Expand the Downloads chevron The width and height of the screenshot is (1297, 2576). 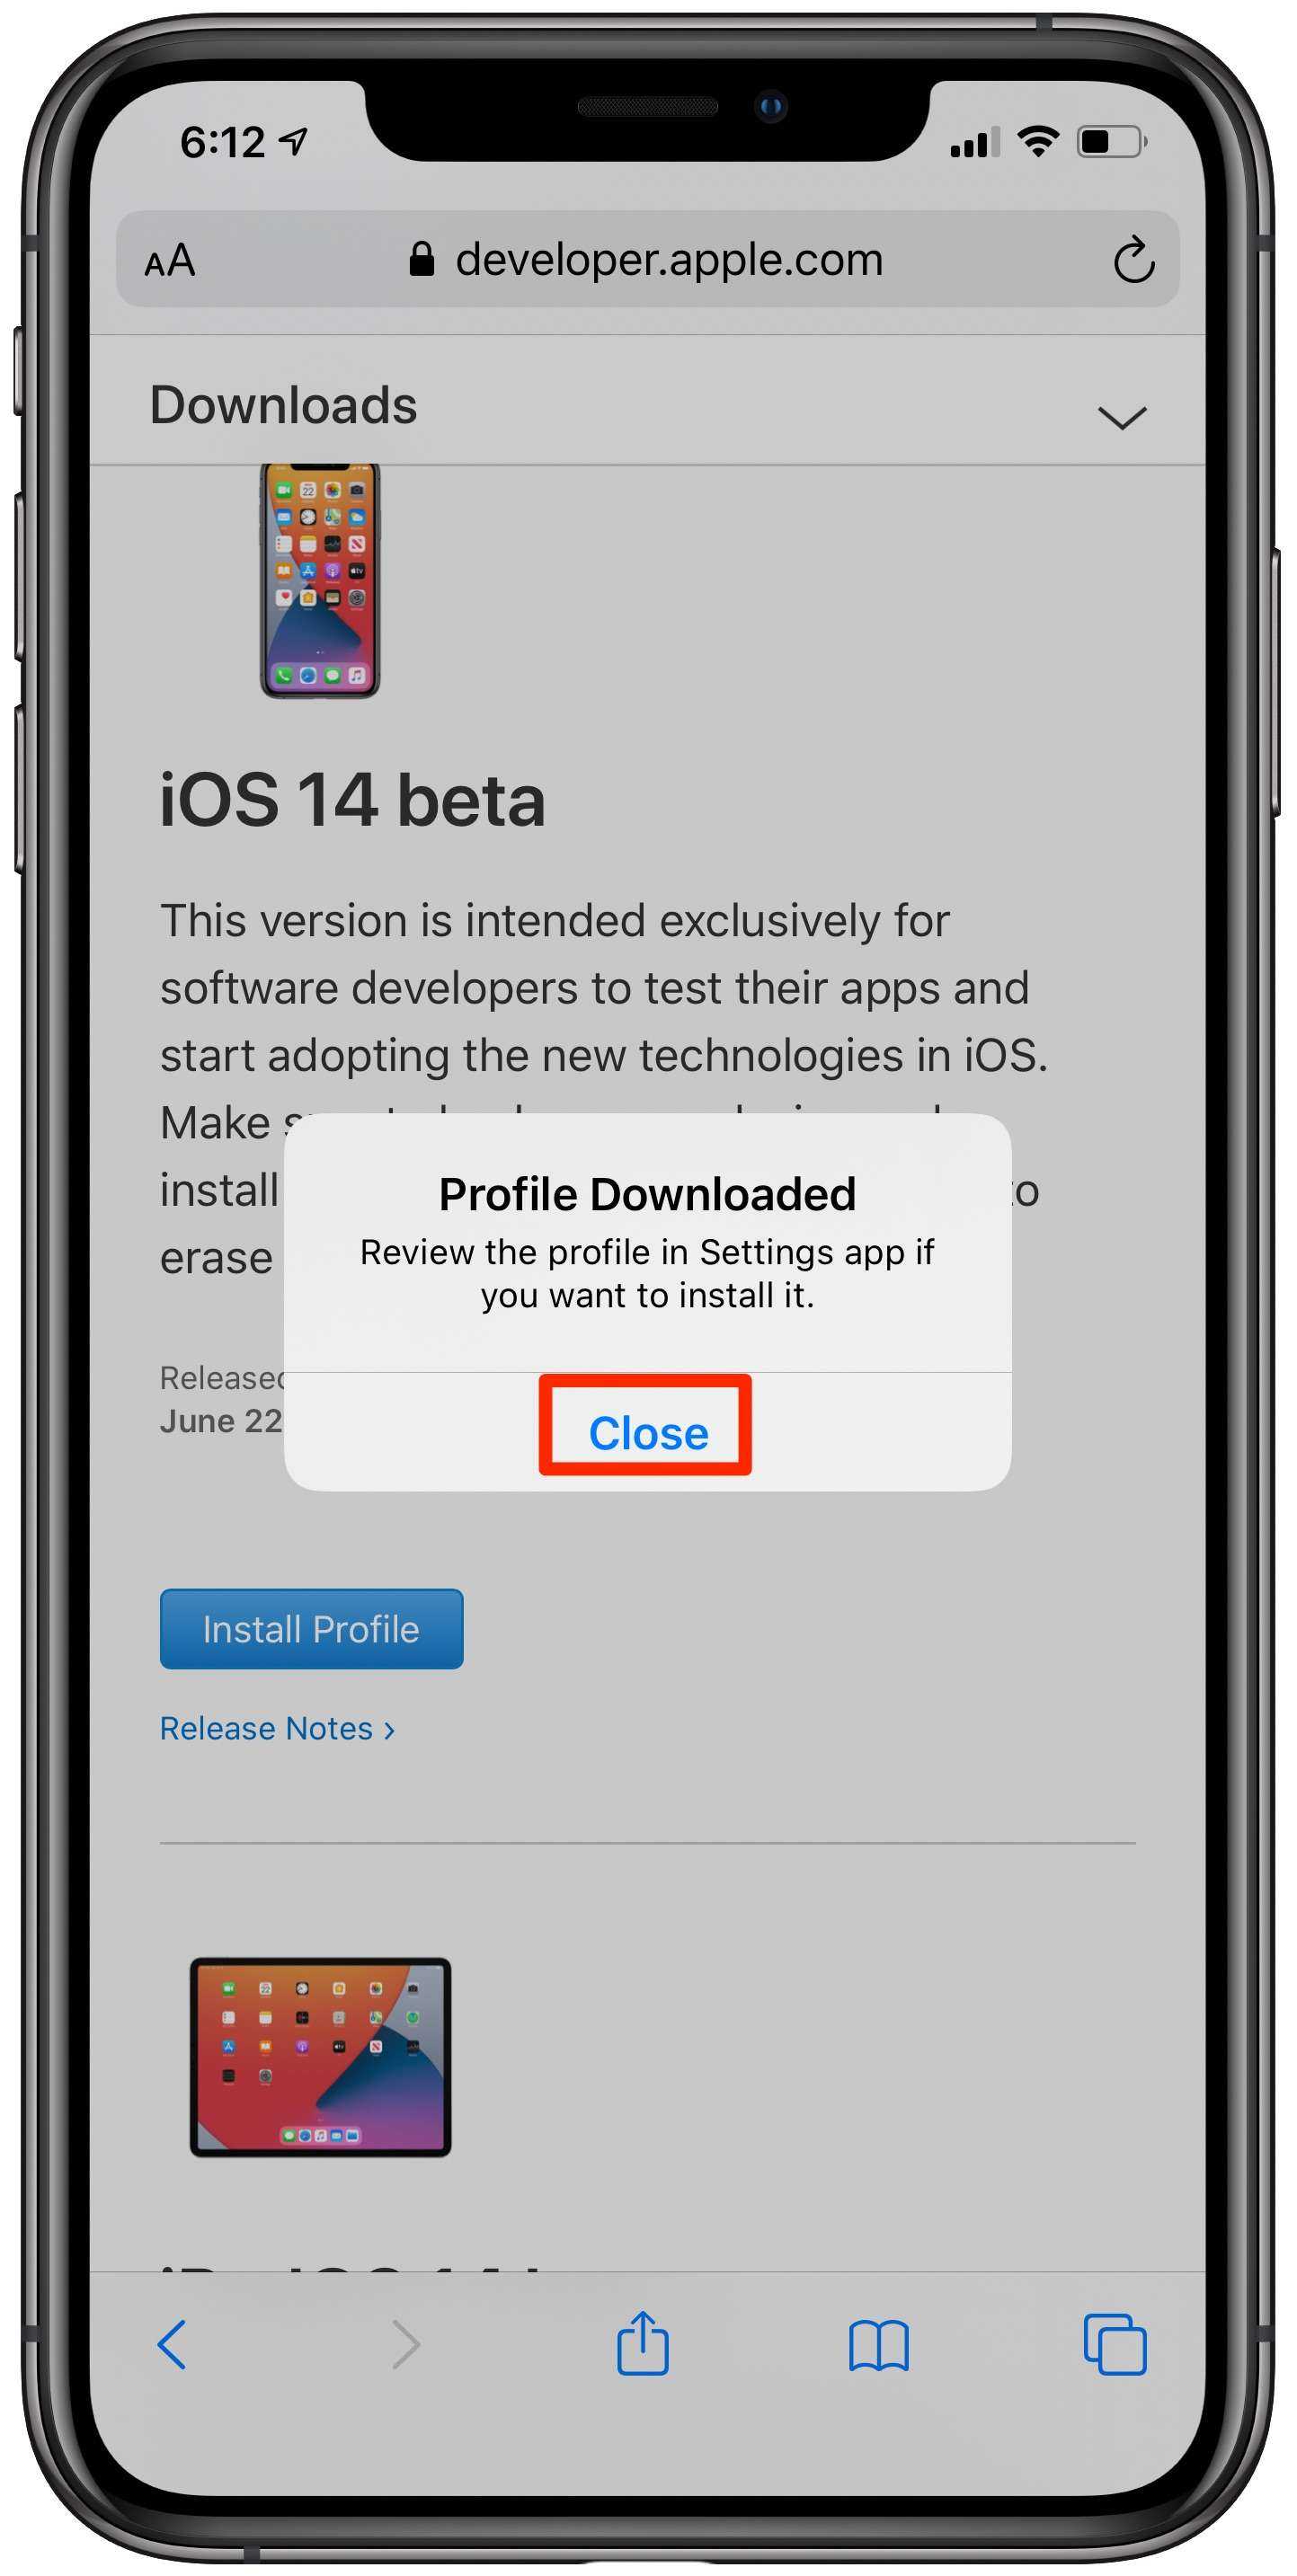[1121, 417]
